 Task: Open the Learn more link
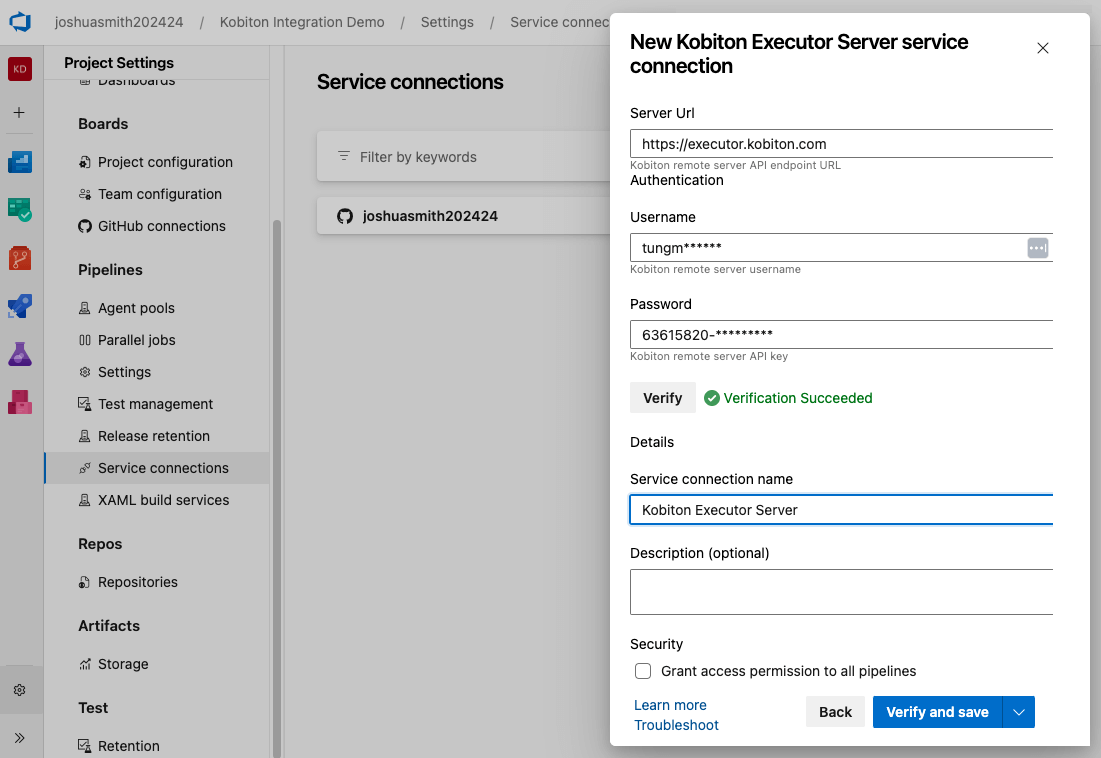(x=670, y=705)
